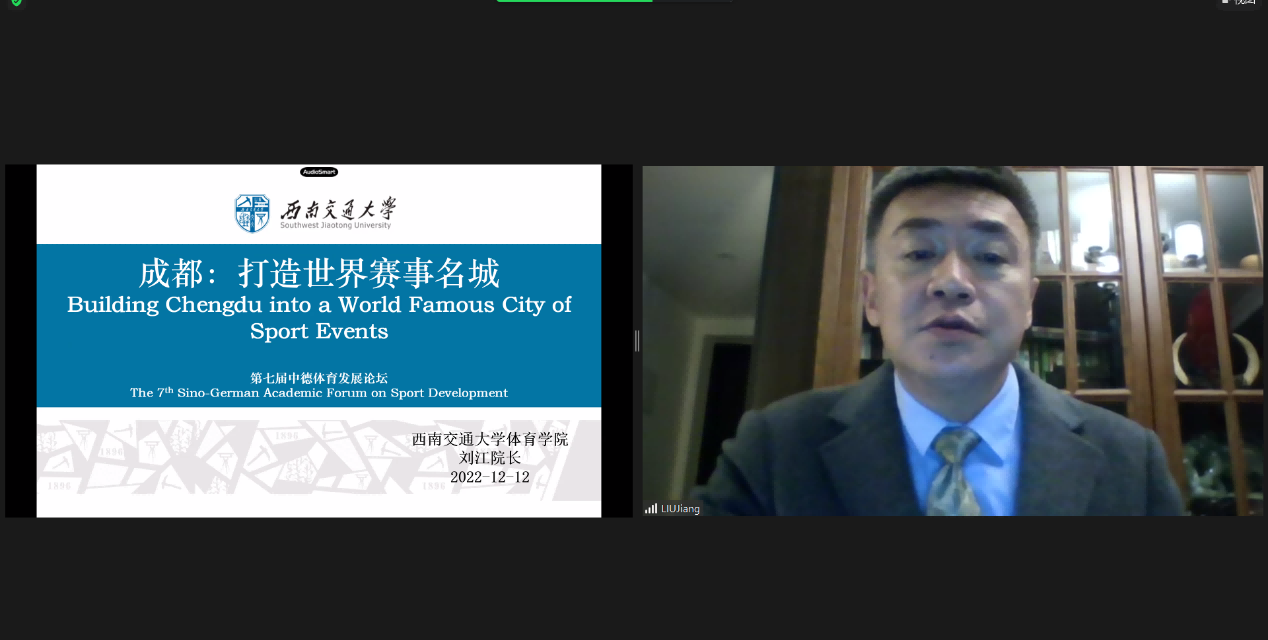Select the speaker's video tile

coord(952,340)
